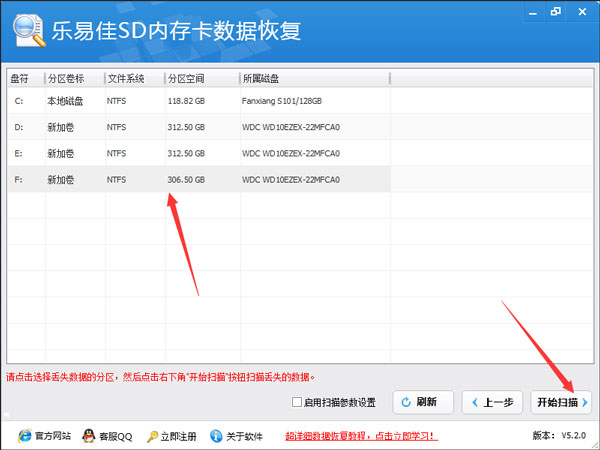Open the 官方网站 link text
The height and width of the screenshot is (450, 600).
(x=53, y=436)
